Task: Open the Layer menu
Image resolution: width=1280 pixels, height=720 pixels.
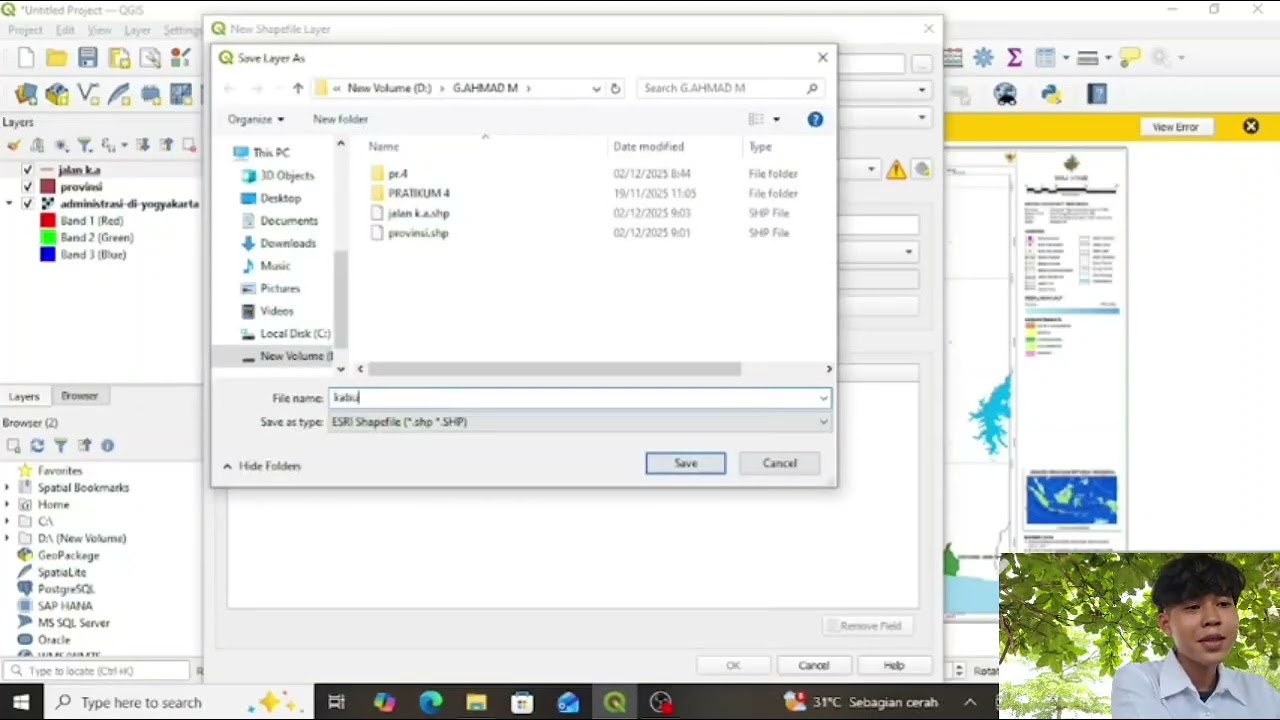Action: pyautogui.click(x=137, y=31)
